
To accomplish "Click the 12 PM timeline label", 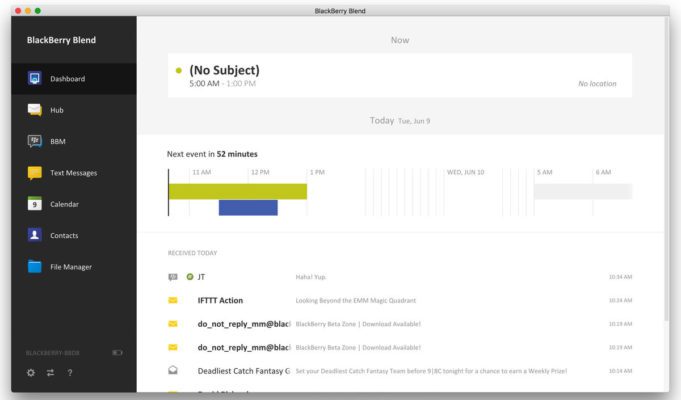I will [260, 172].
